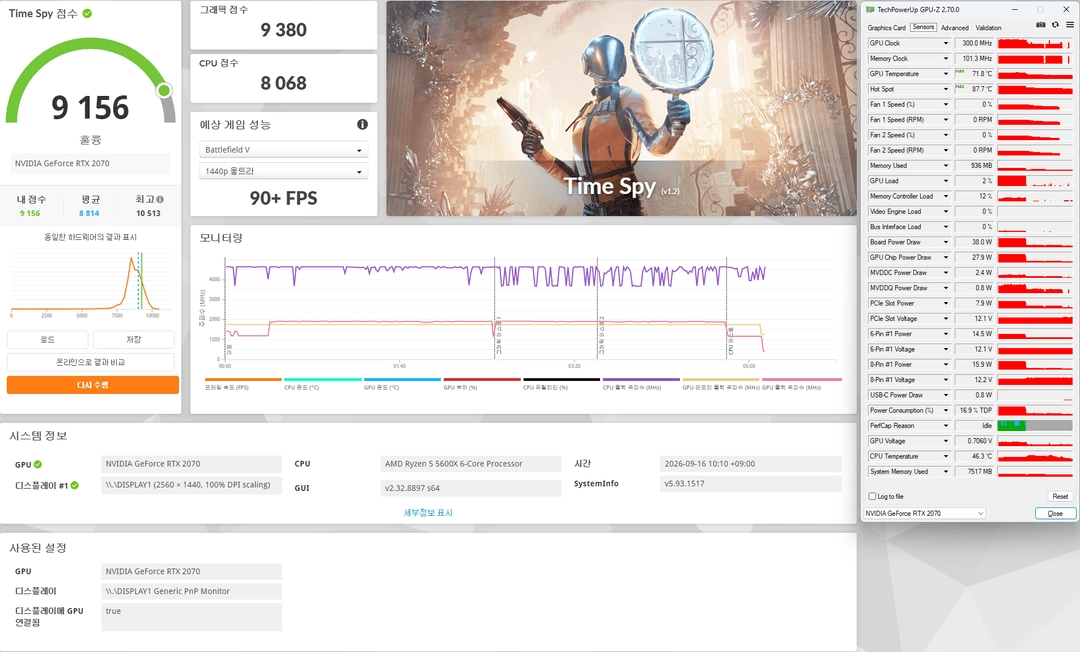Switch to Graphics Card tab in GPU-Z

886,28
